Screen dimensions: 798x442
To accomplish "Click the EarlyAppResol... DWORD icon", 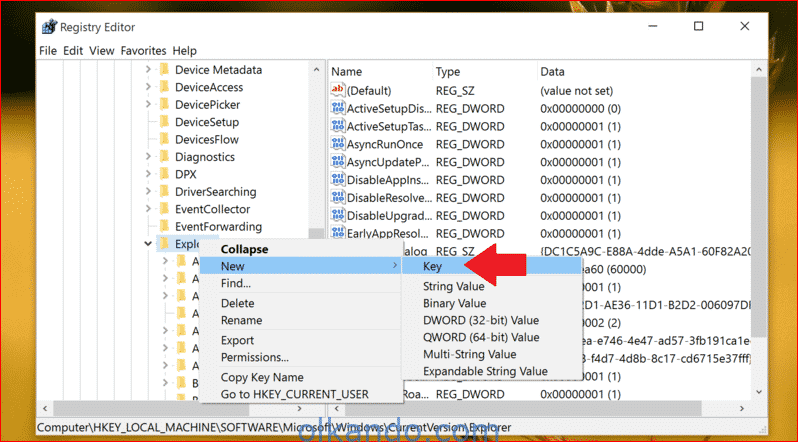I will pyautogui.click(x=338, y=233).
